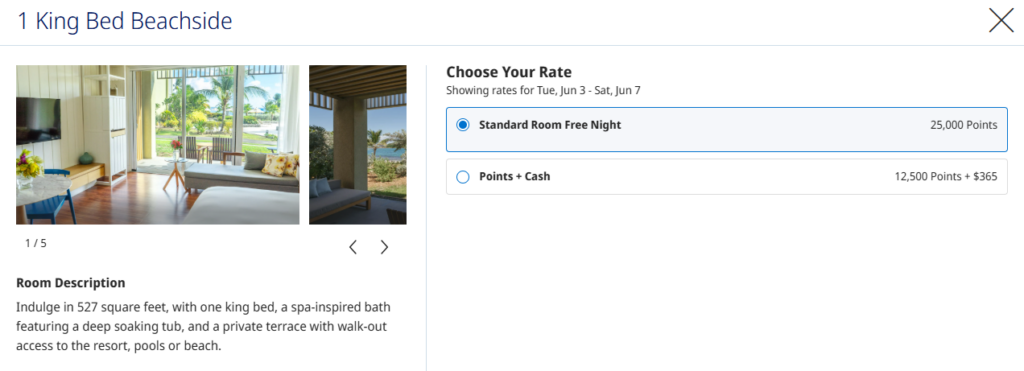Click the 12,500 Points + $365 price

coord(946,176)
